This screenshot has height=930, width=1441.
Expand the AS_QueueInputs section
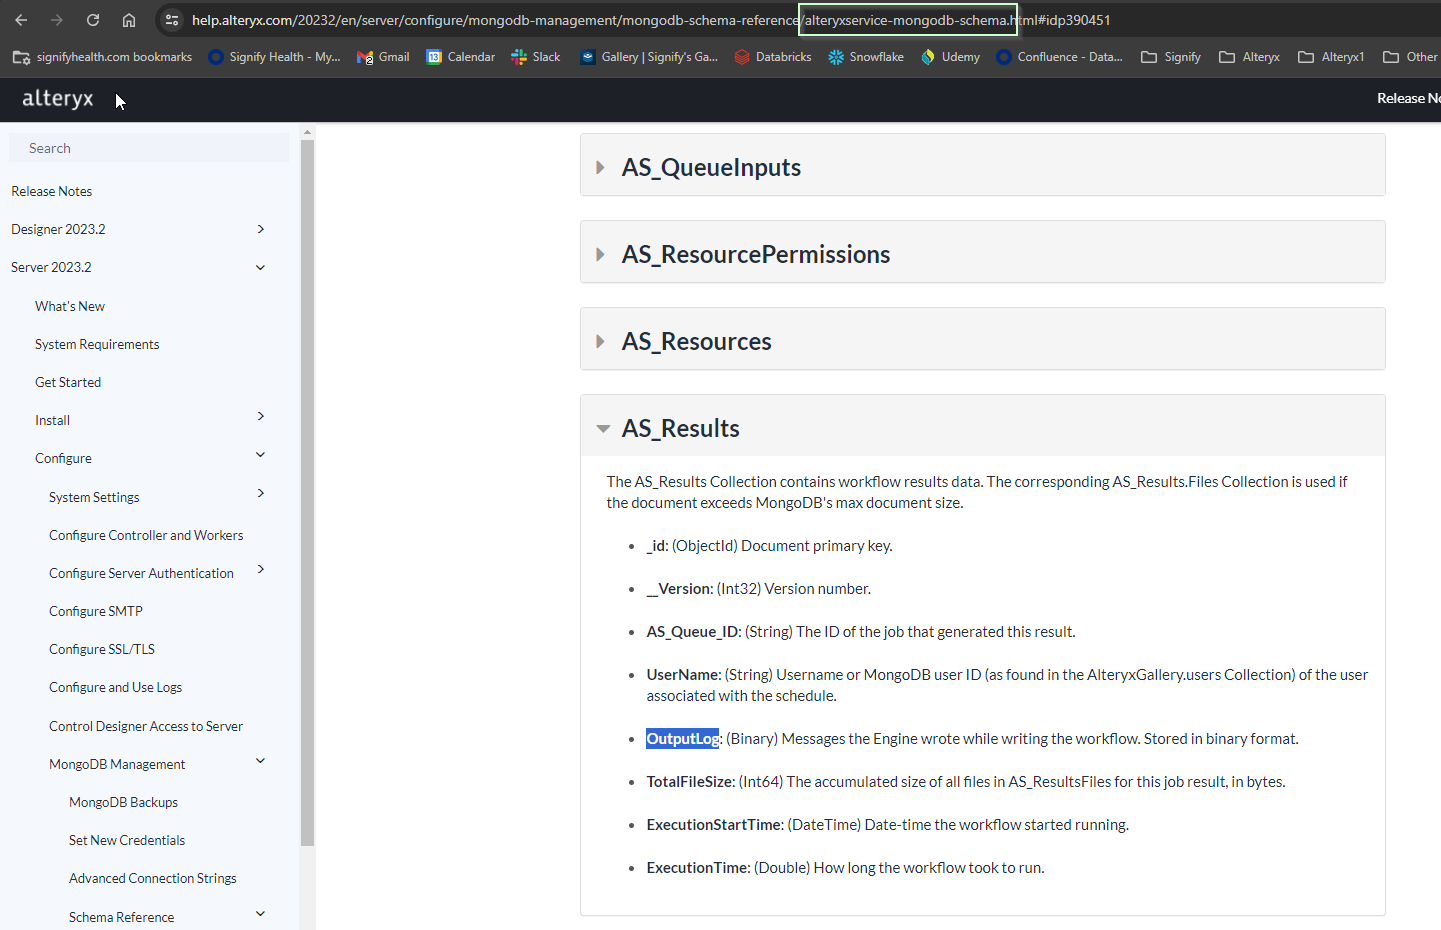600,166
